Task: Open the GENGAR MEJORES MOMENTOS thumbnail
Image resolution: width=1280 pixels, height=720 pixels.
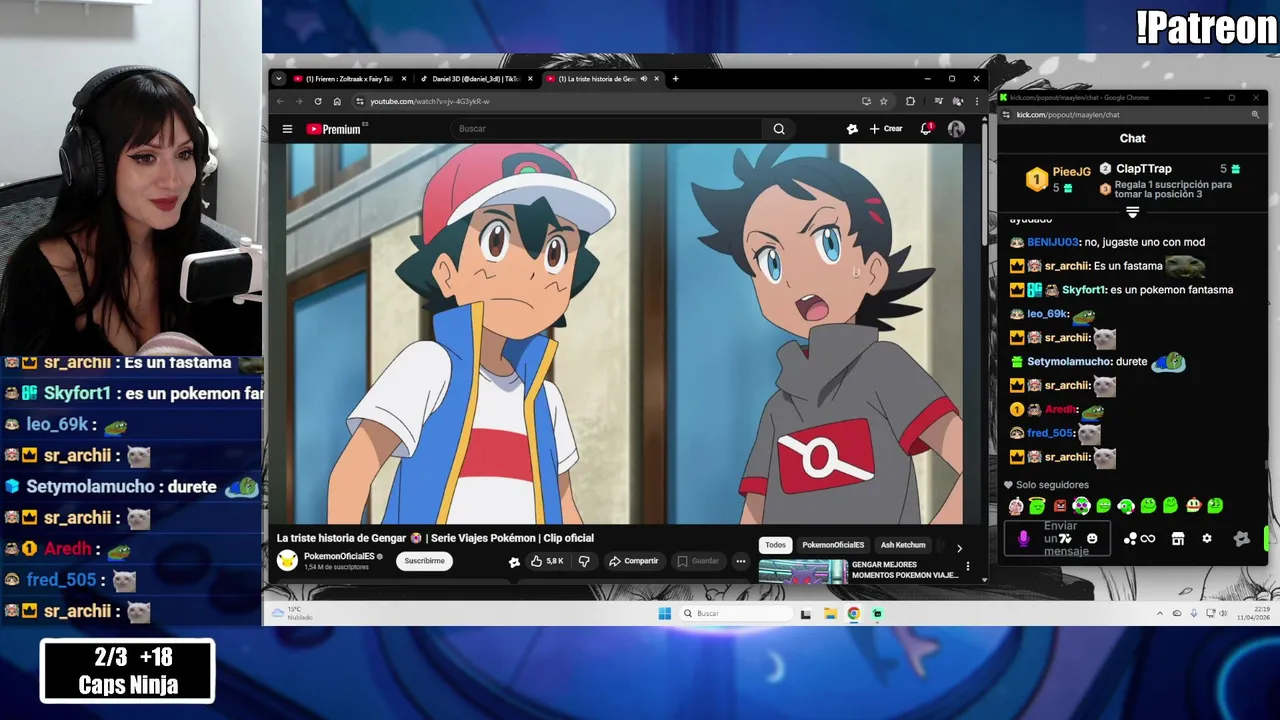Action: pyautogui.click(x=802, y=571)
